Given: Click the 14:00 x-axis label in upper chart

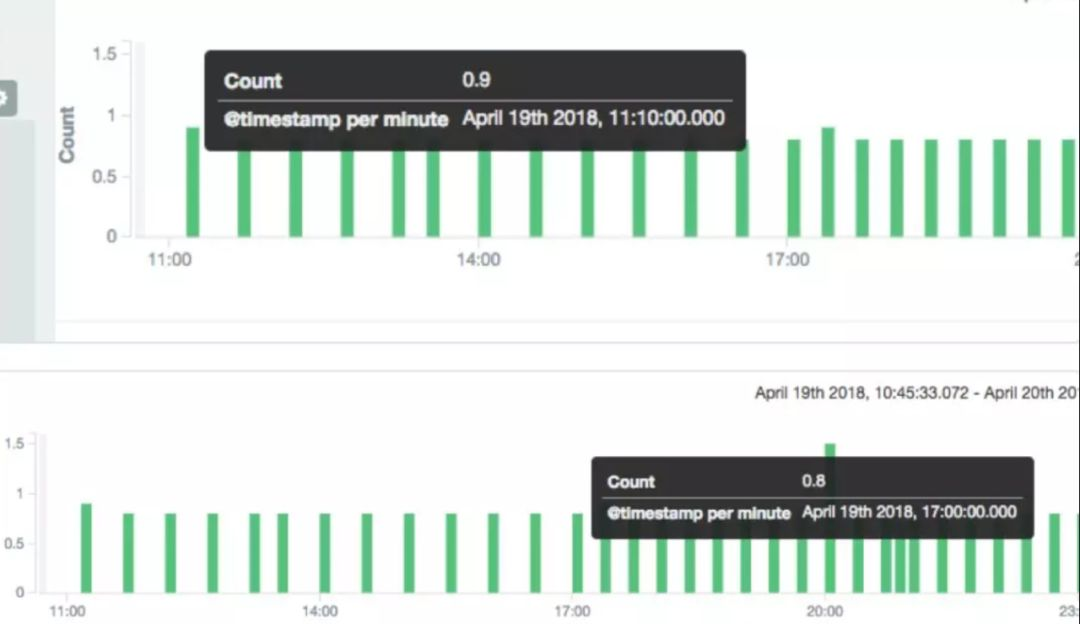Looking at the screenshot, I should coord(478,260).
